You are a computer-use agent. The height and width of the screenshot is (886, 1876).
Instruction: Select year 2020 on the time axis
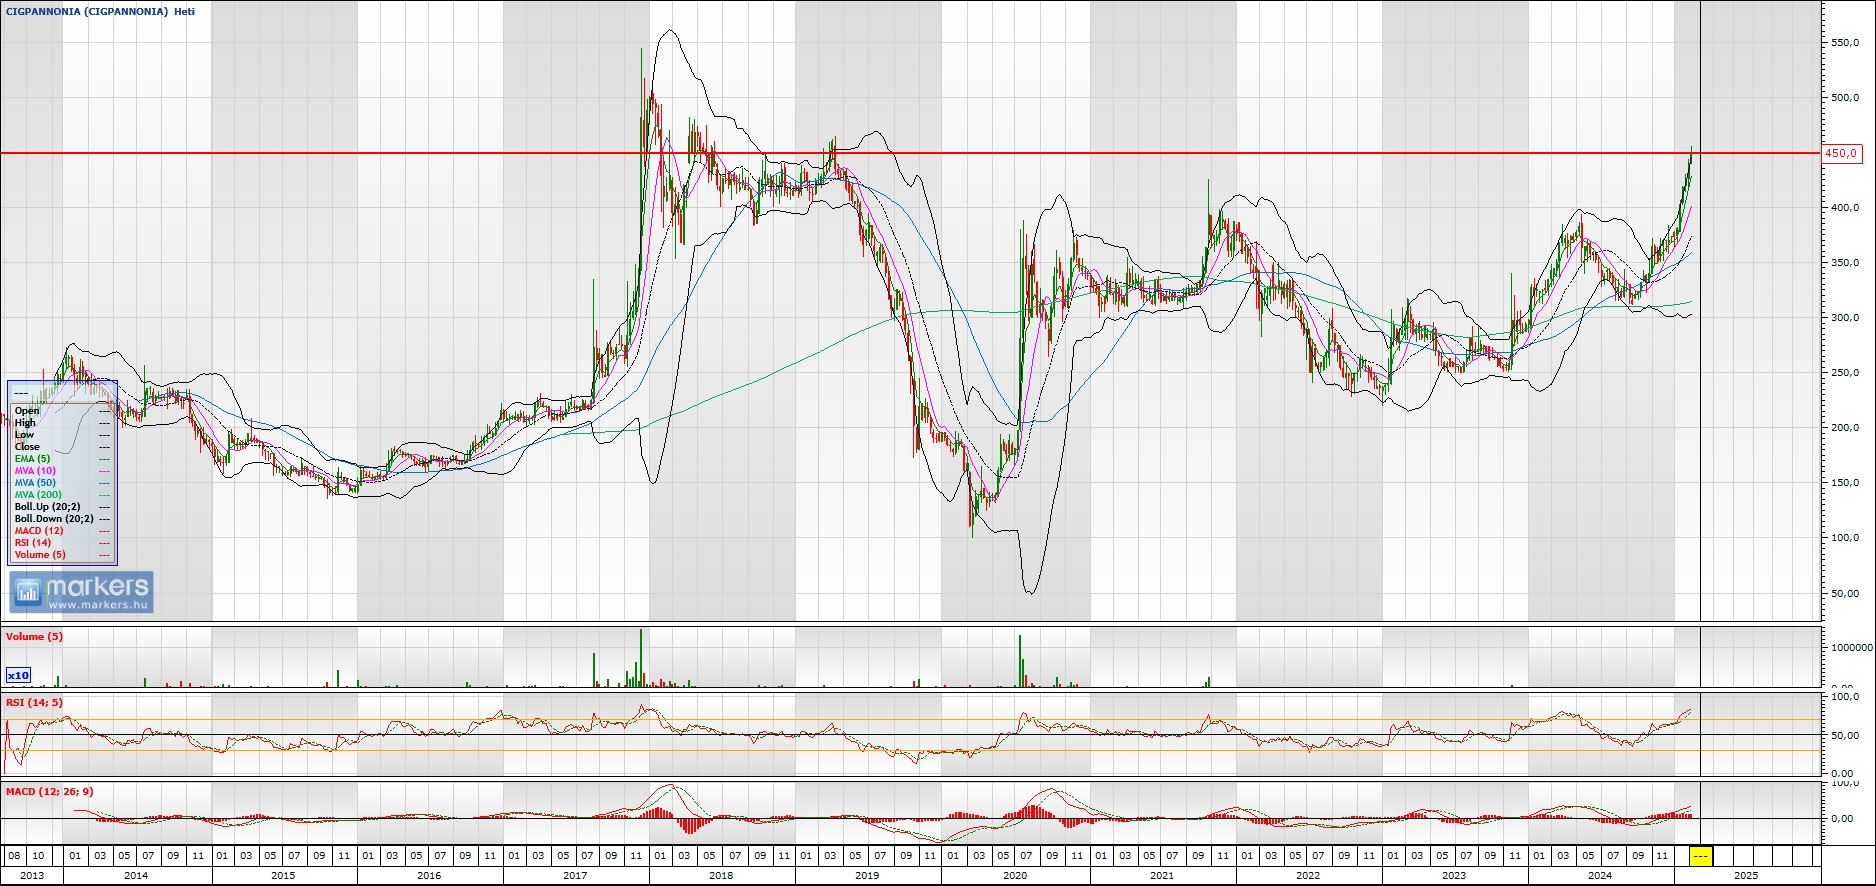point(1014,875)
